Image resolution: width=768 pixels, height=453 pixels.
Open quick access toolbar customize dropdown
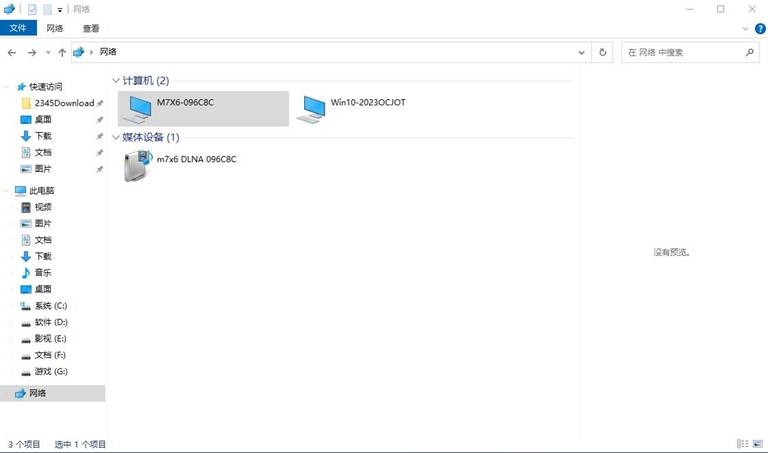click(x=60, y=9)
